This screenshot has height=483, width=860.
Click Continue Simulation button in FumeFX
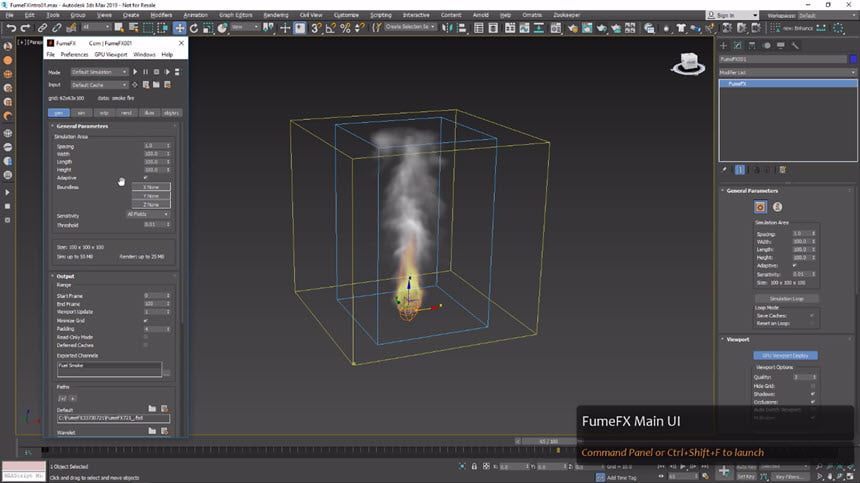pyautogui.click(x=167, y=72)
